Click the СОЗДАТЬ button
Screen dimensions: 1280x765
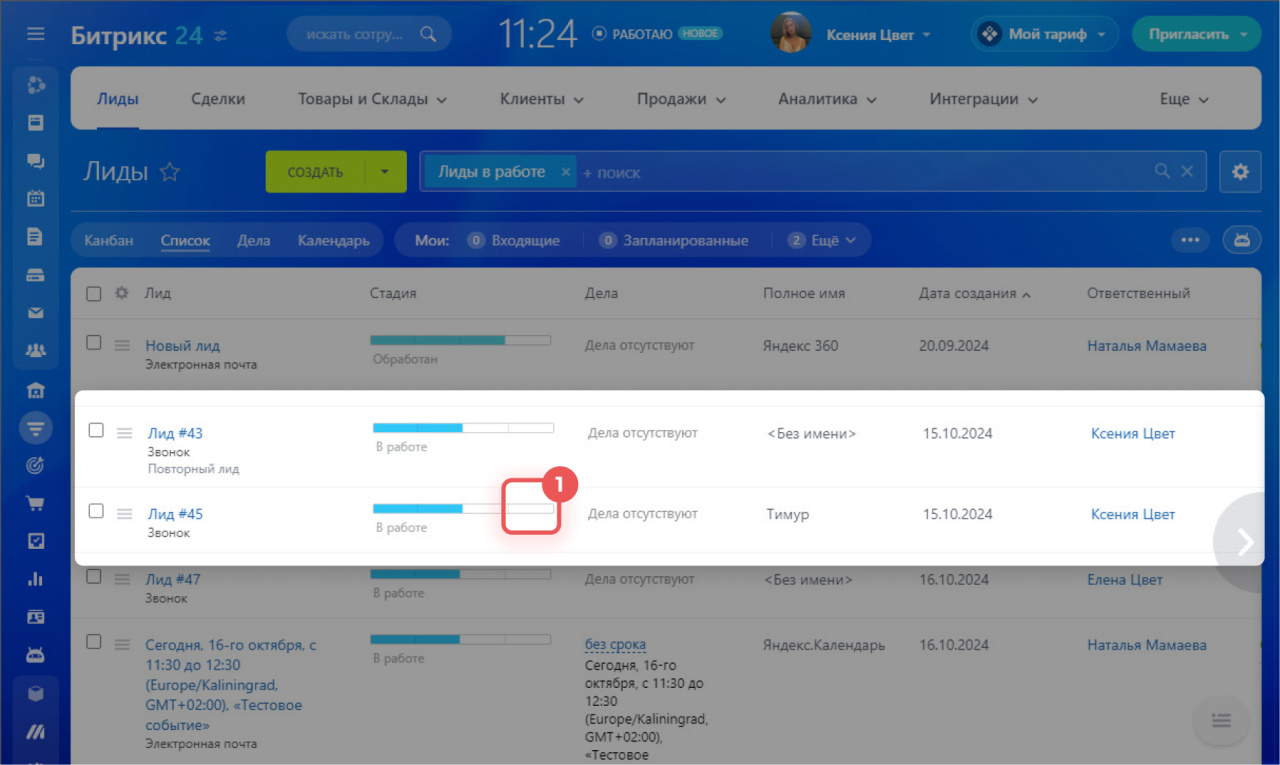(315, 172)
